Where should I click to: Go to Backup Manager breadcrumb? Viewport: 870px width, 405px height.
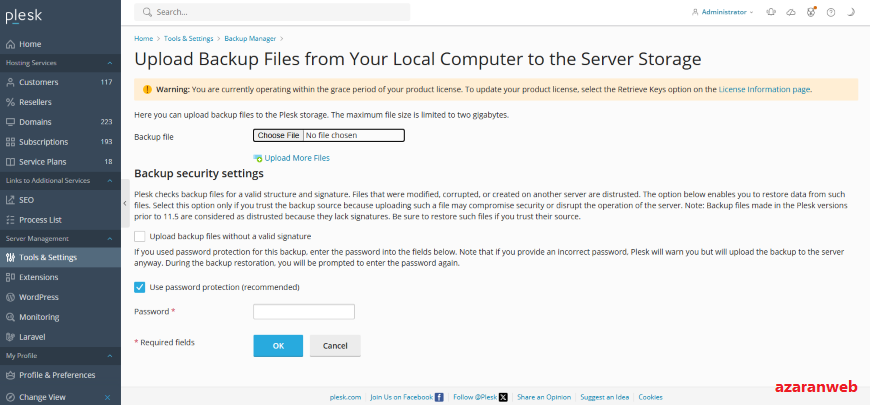250,39
